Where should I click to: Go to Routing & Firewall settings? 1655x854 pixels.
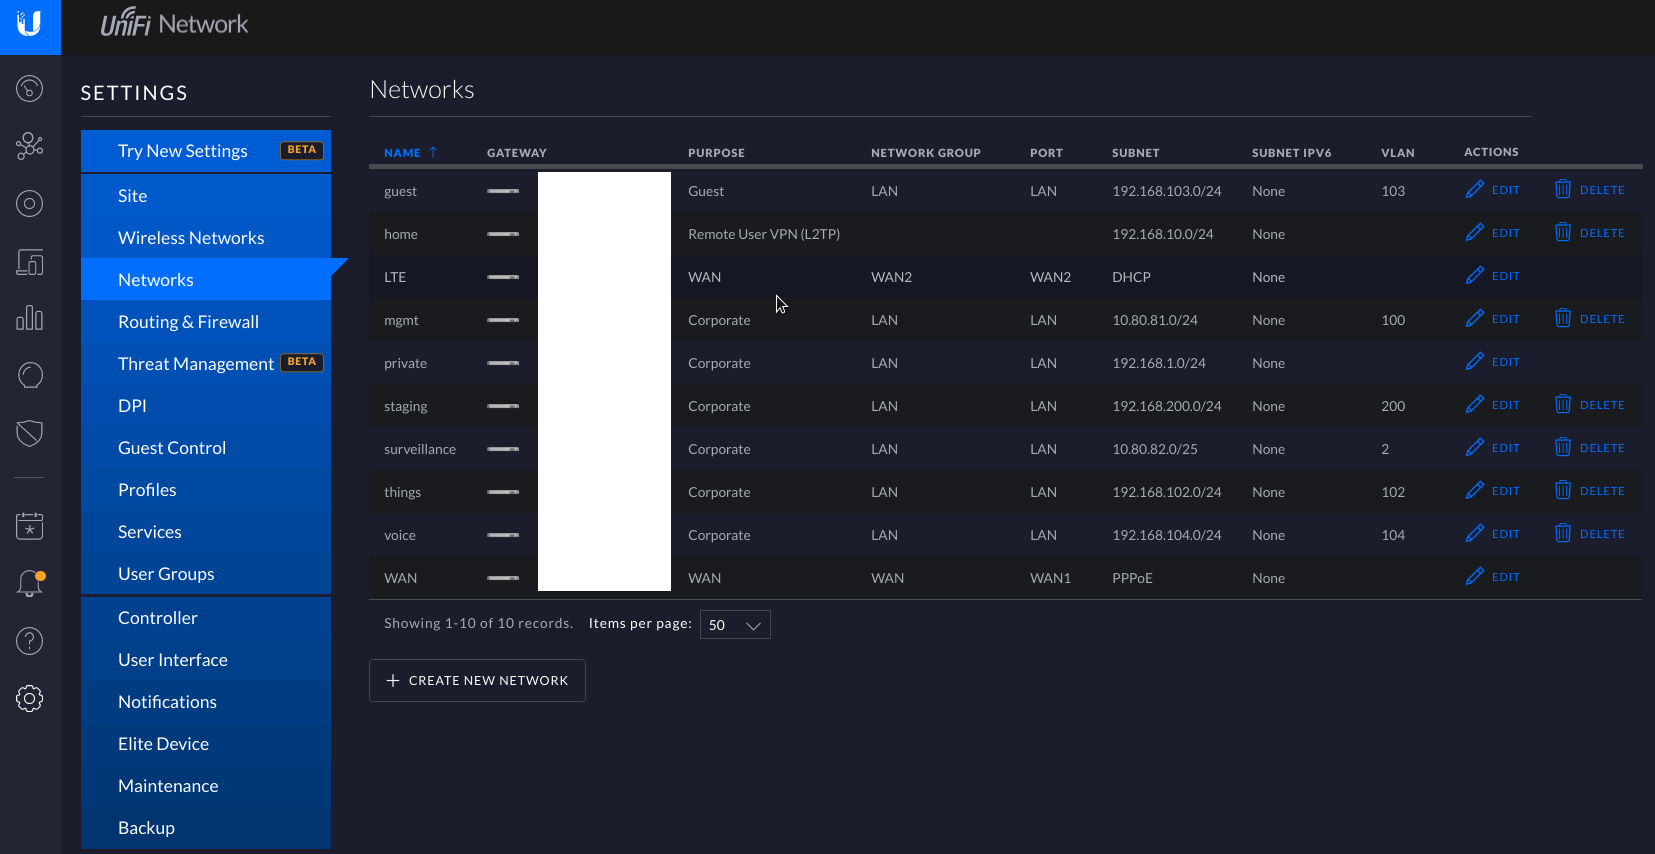coord(188,322)
